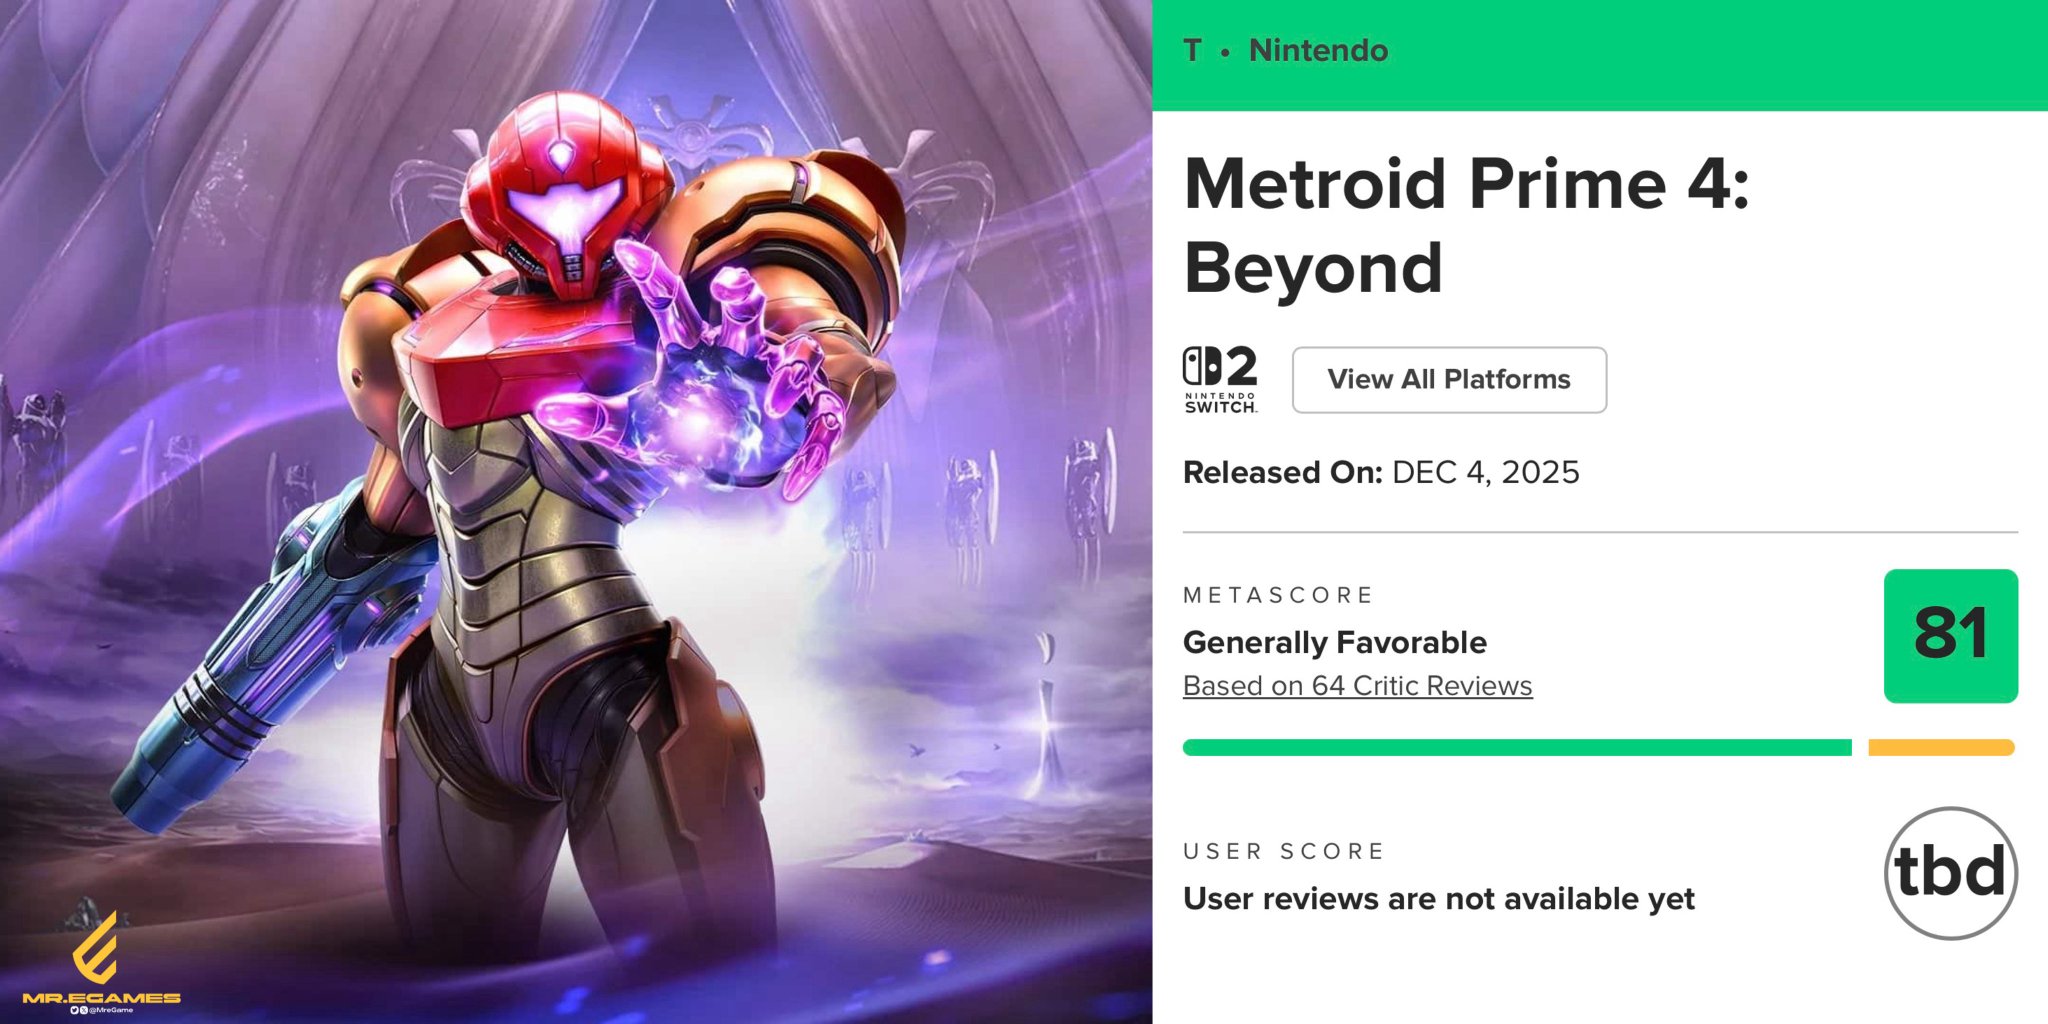Image resolution: width=2048 pixels, height=1024 pixels.
Task: Click the USER SCORE section label
Action: click(x=1283, y=851)
